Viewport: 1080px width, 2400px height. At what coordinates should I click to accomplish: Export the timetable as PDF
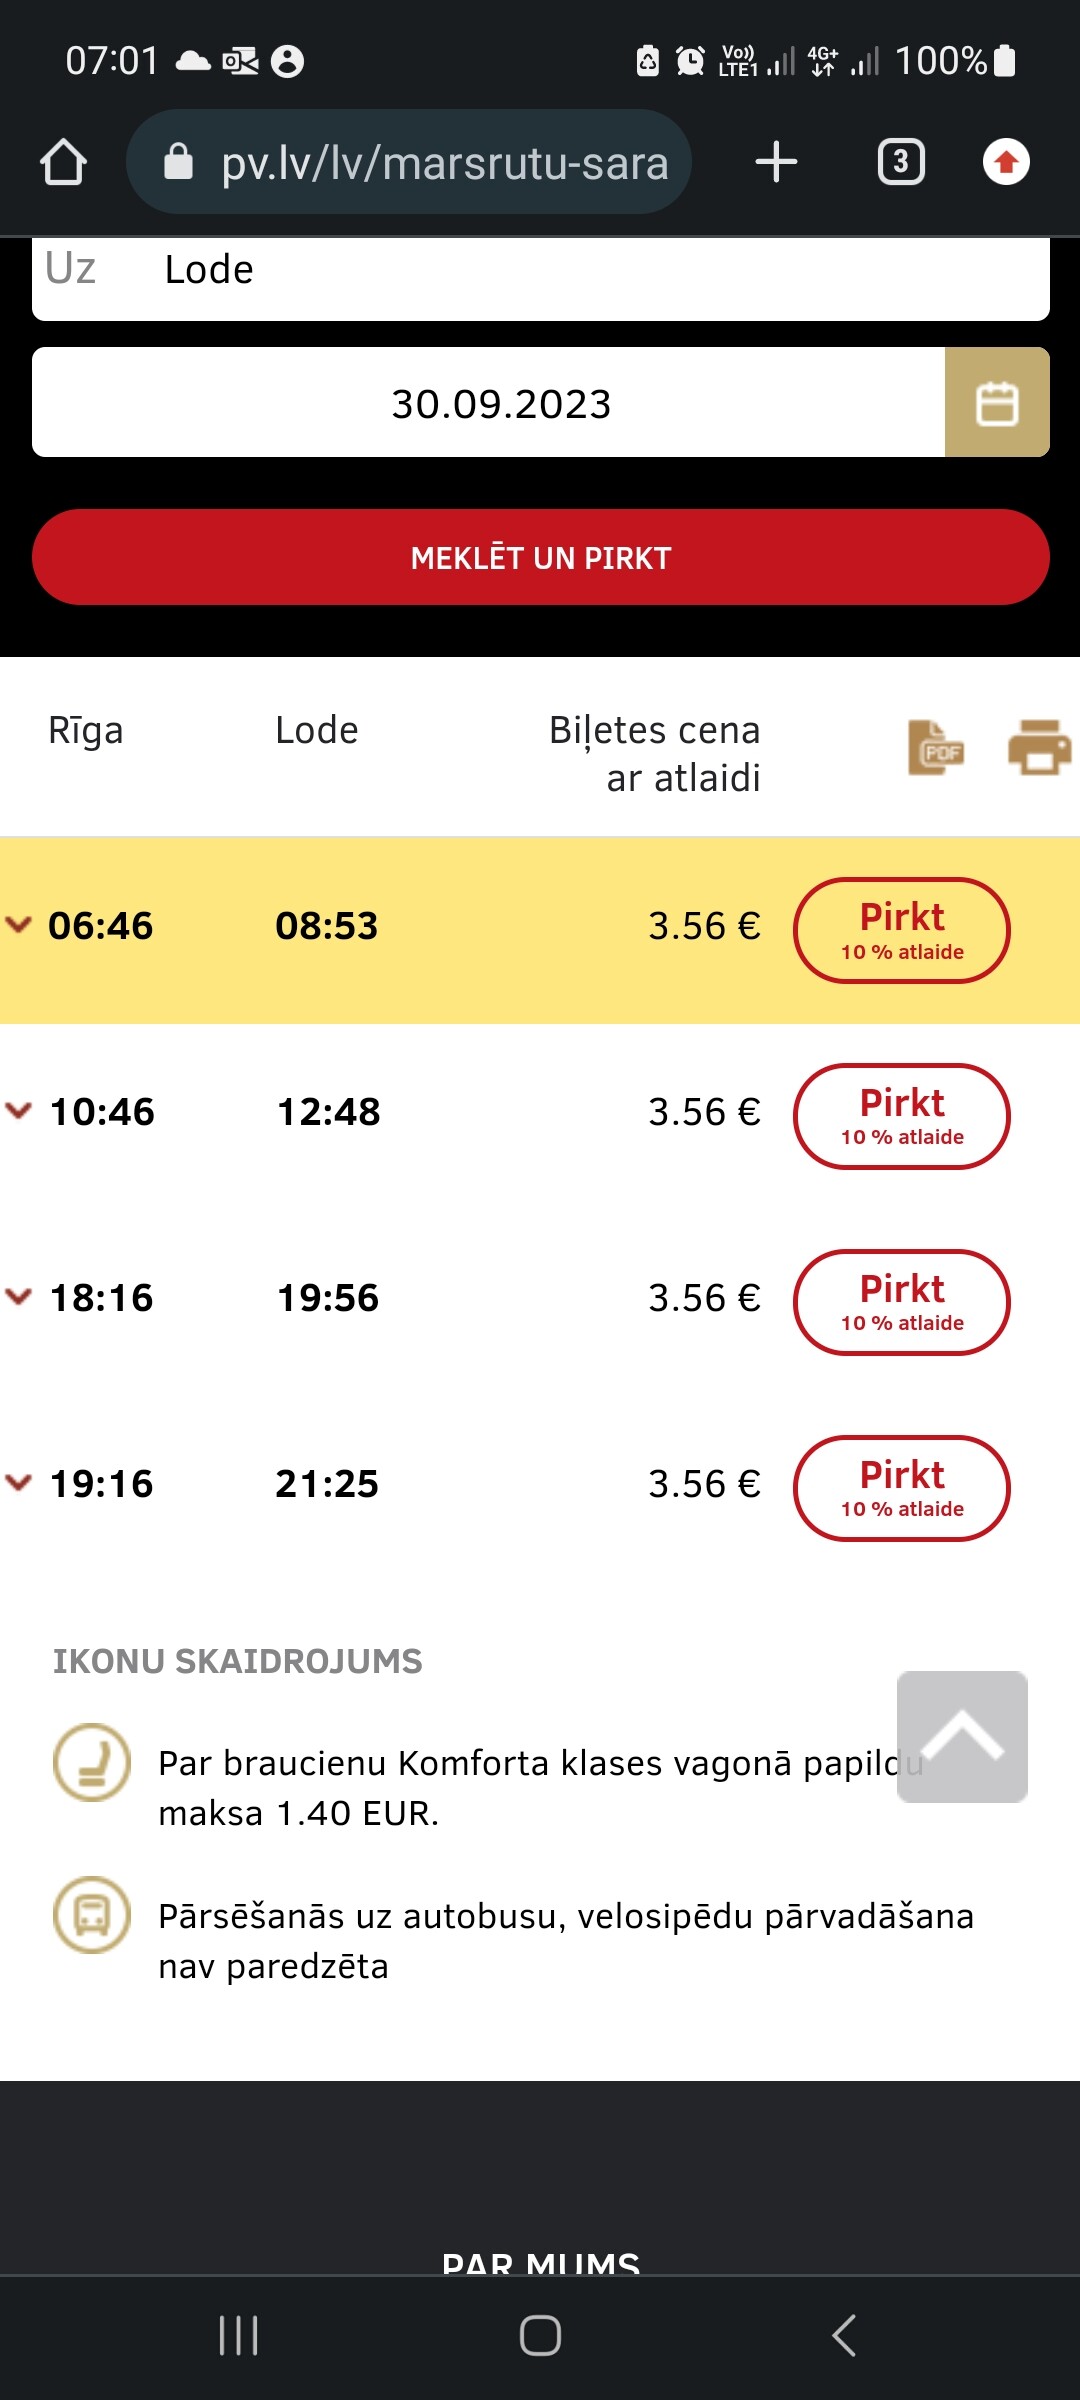pyautogui.click(x=936, y=748)
